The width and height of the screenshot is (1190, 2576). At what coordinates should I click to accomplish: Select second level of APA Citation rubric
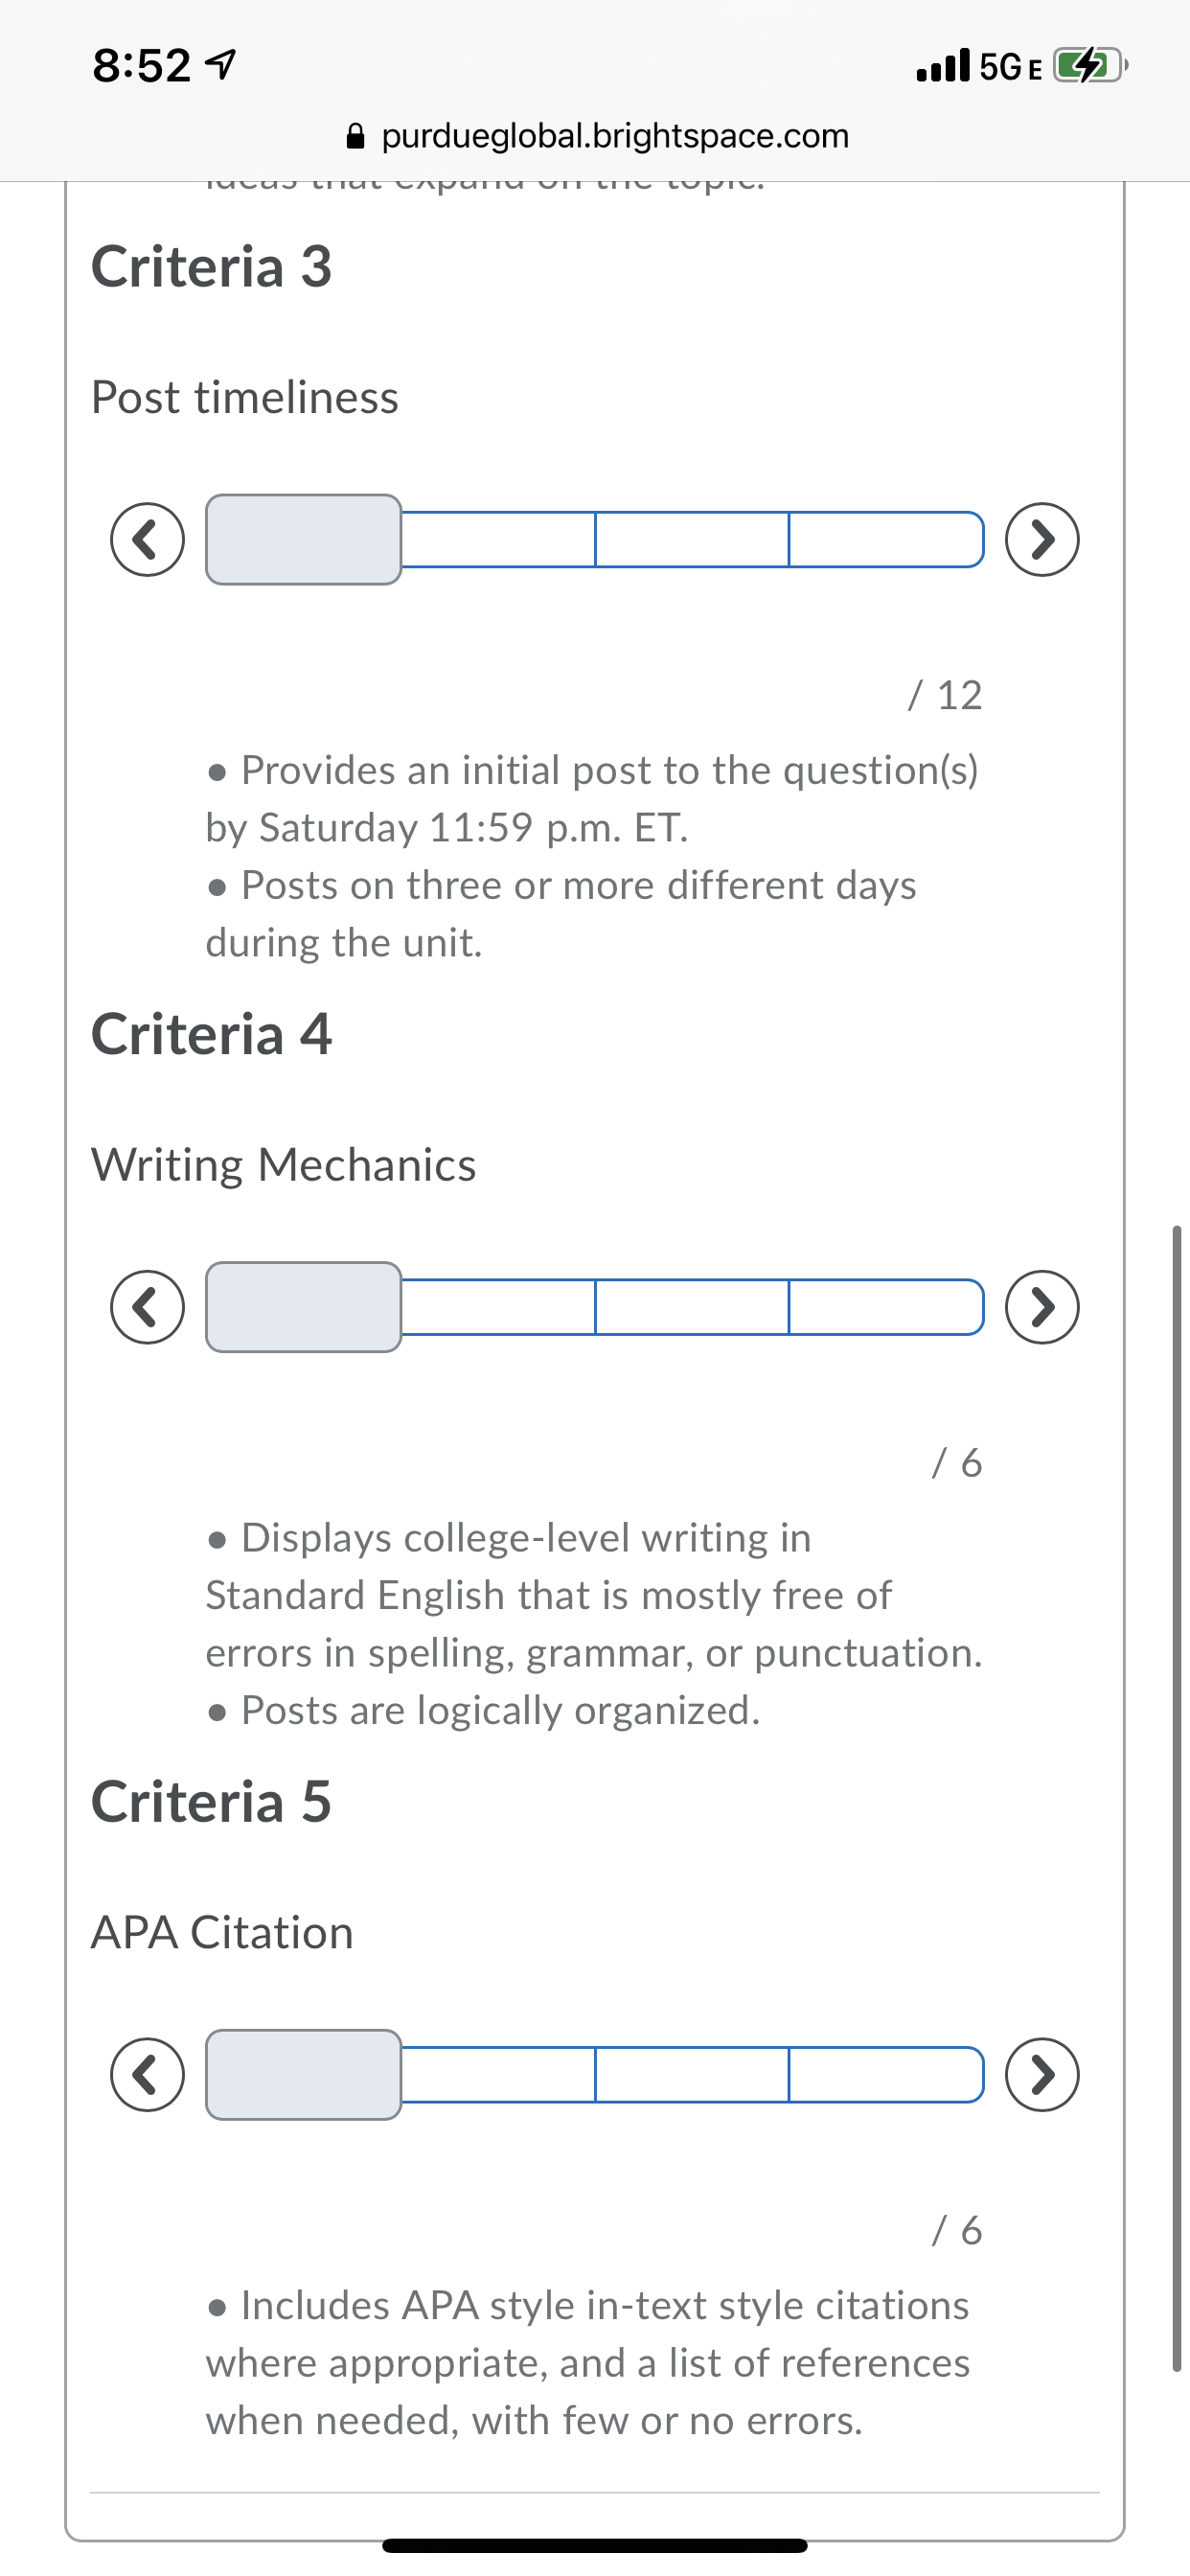(x=498, y=2075)
